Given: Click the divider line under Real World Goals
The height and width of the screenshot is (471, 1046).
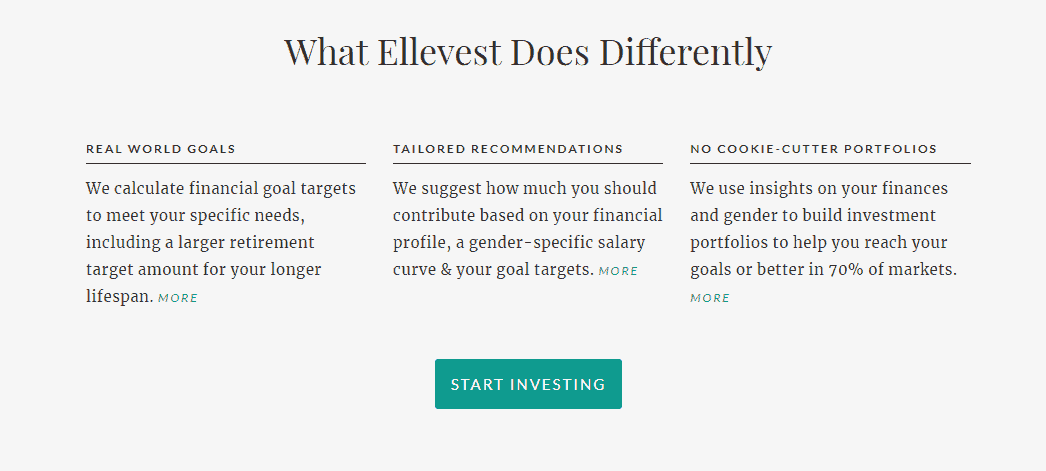Looking at the screenshot, I should click(x=225, y=163).
